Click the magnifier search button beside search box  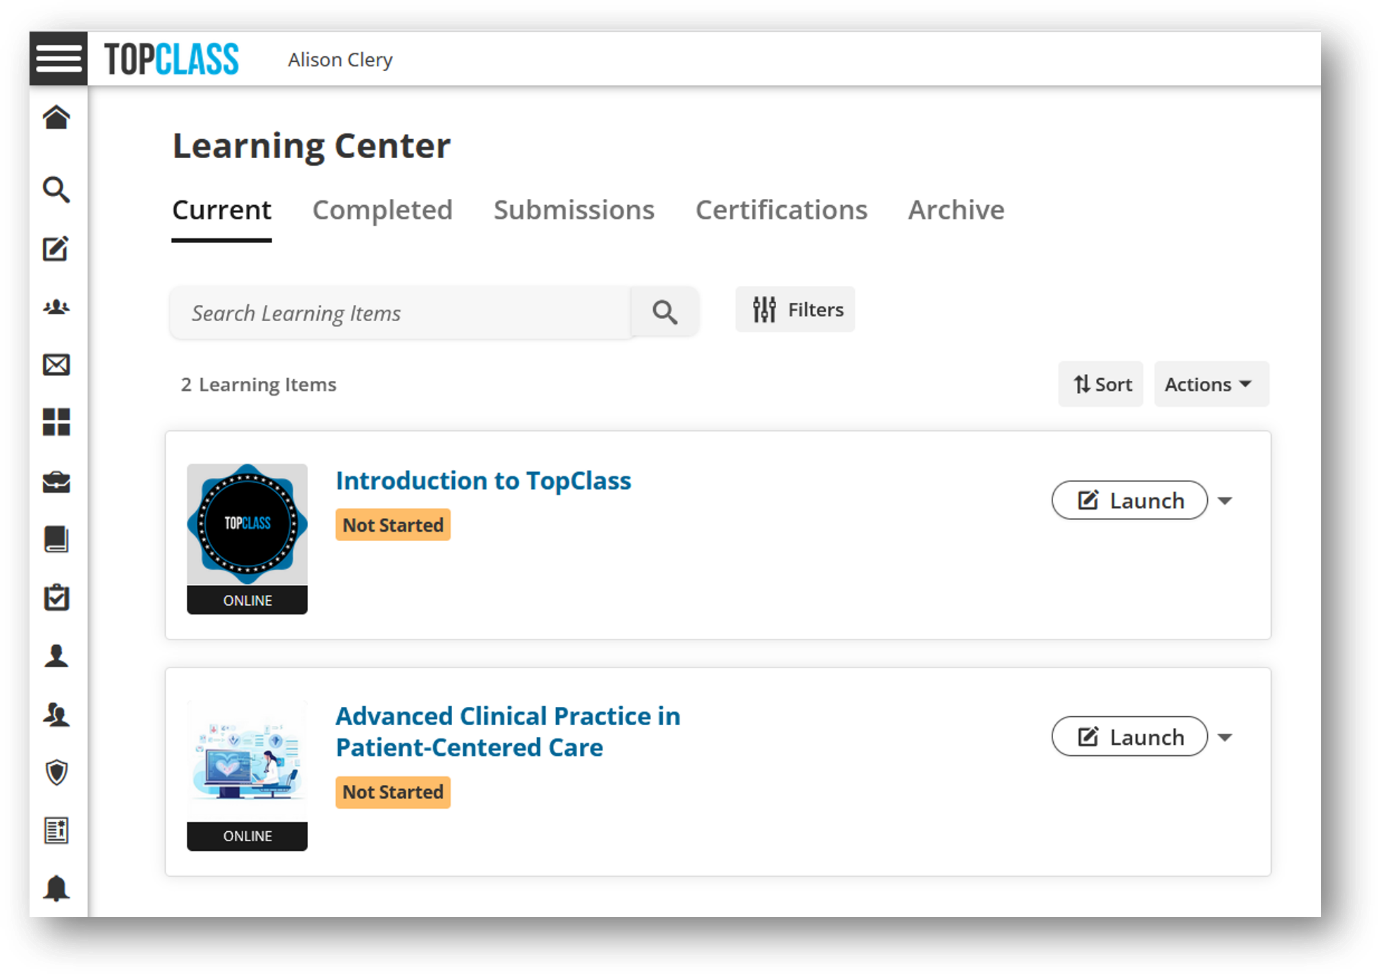click(665, 312)
